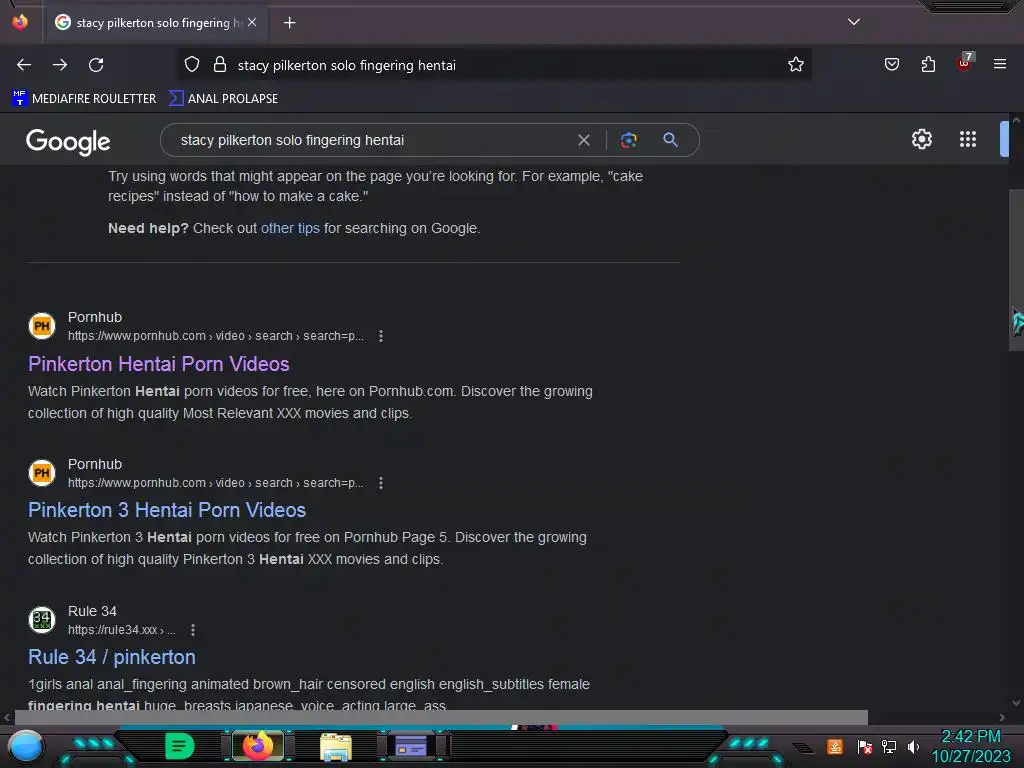
Task: Open the MEDIAFIRE ROULETTER bookmark
Action: [84, 99]
